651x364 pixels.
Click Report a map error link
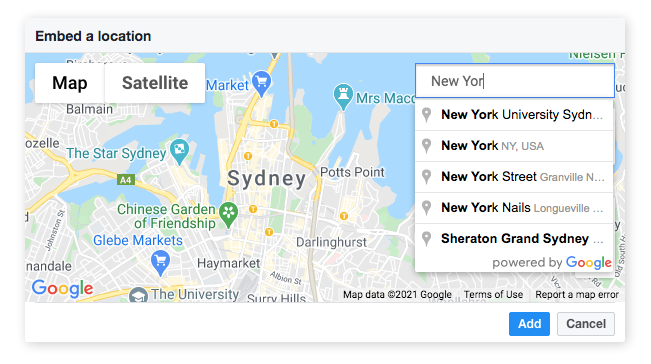(577, 295)
